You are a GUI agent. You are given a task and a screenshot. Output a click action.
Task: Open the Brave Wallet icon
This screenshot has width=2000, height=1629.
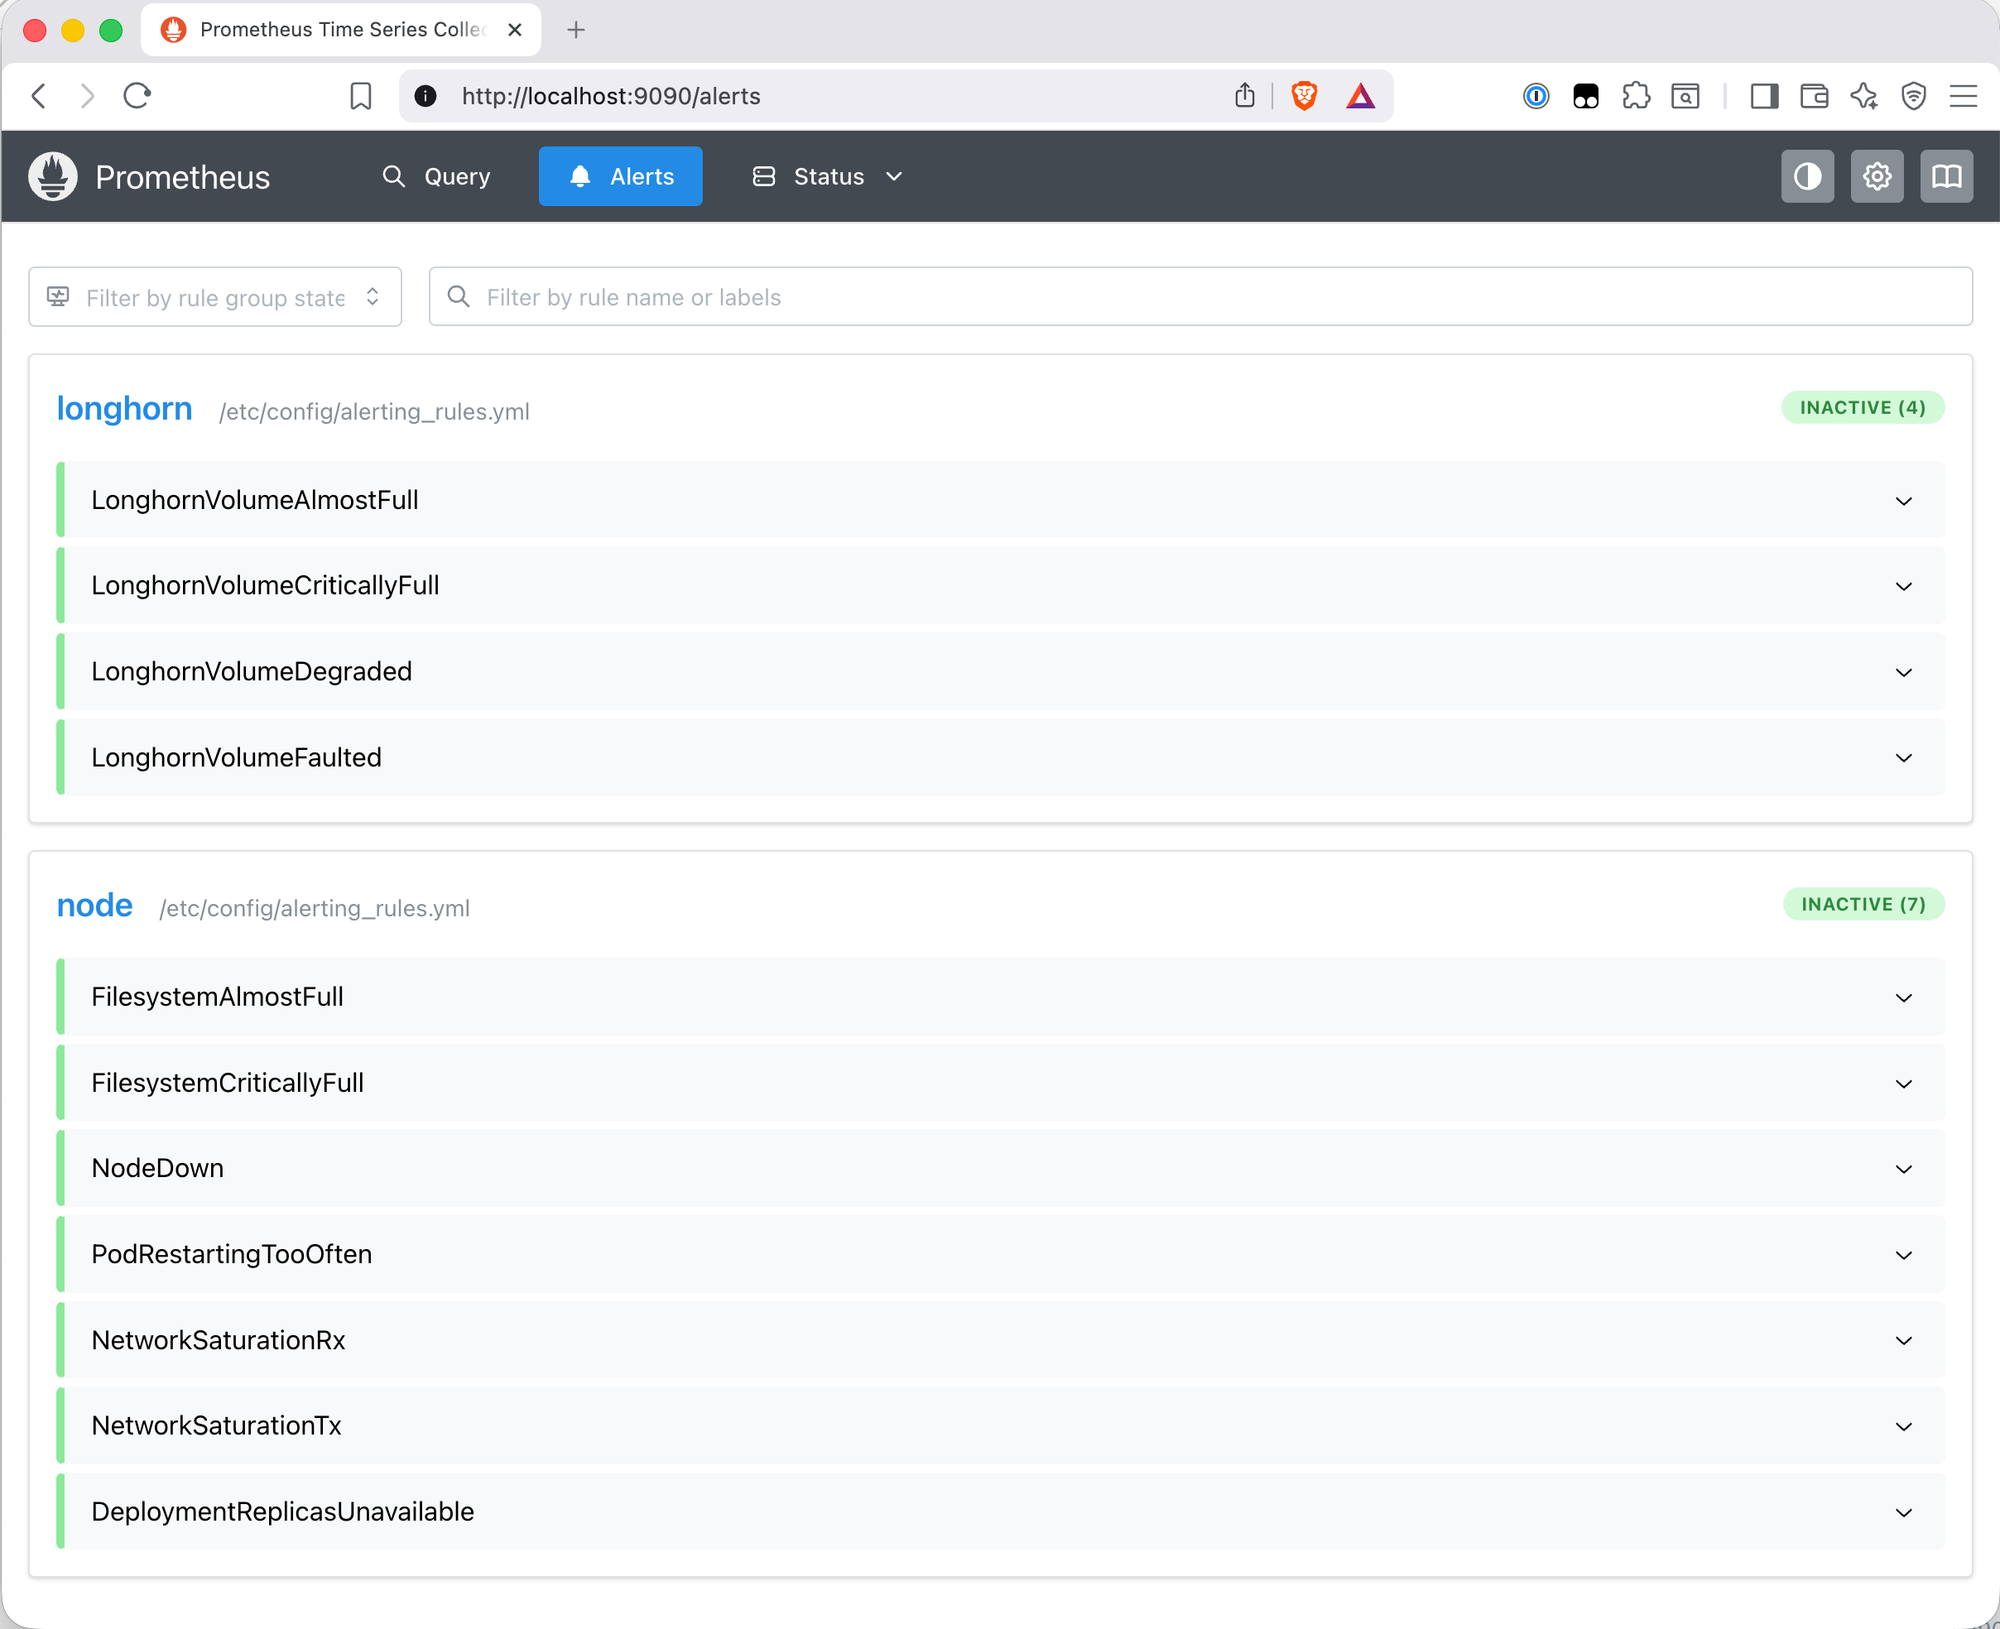[x=1814, y=96]
